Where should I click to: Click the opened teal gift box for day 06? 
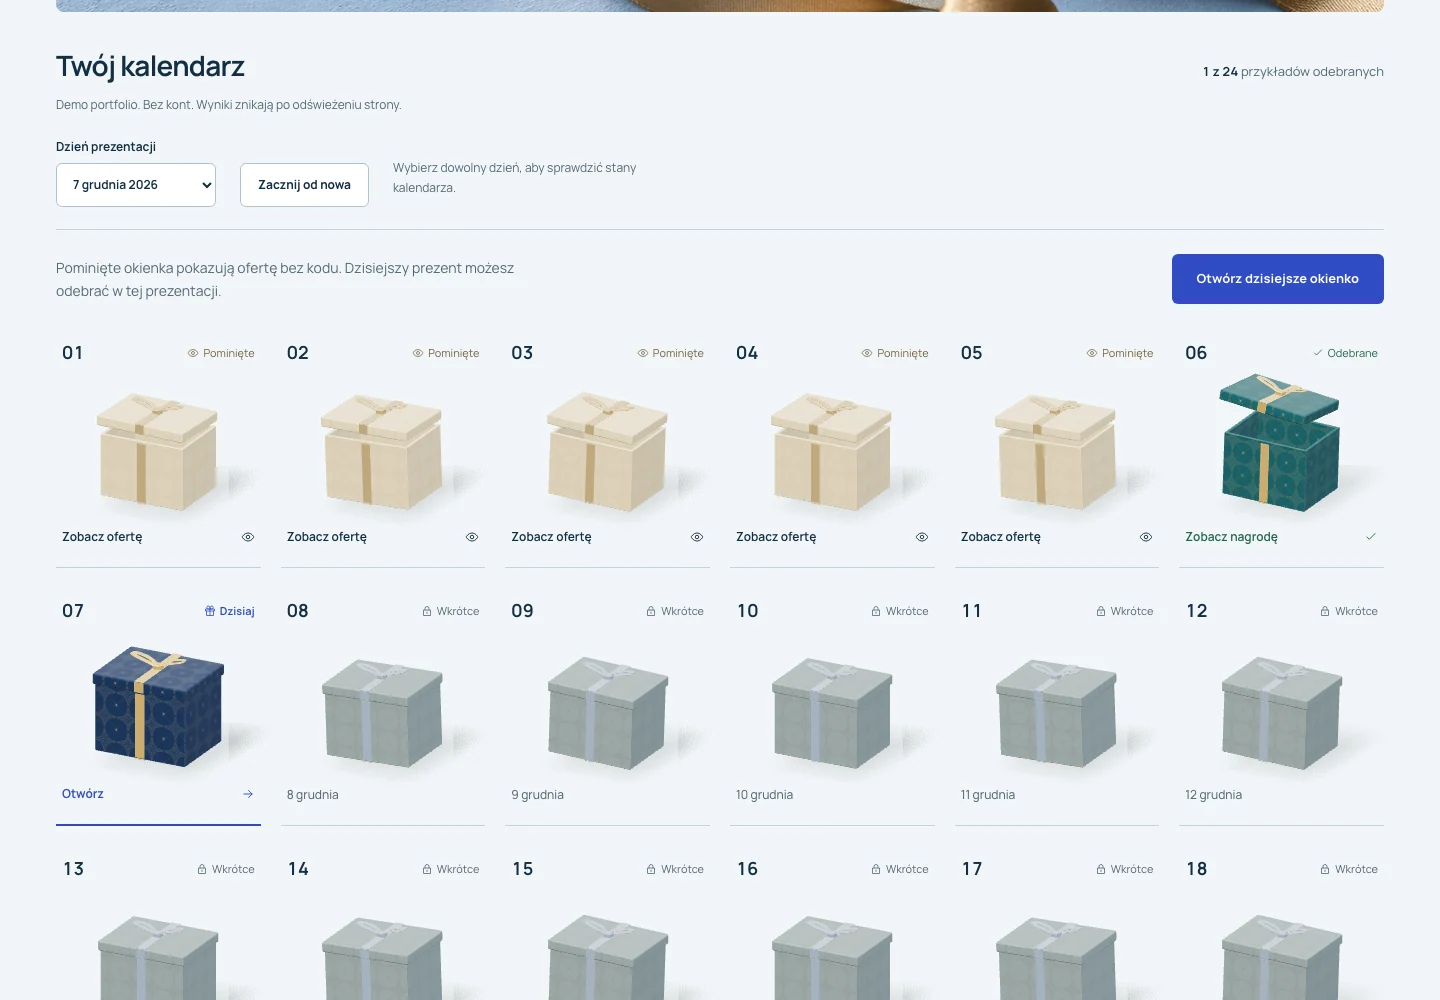click(1279, 442)
